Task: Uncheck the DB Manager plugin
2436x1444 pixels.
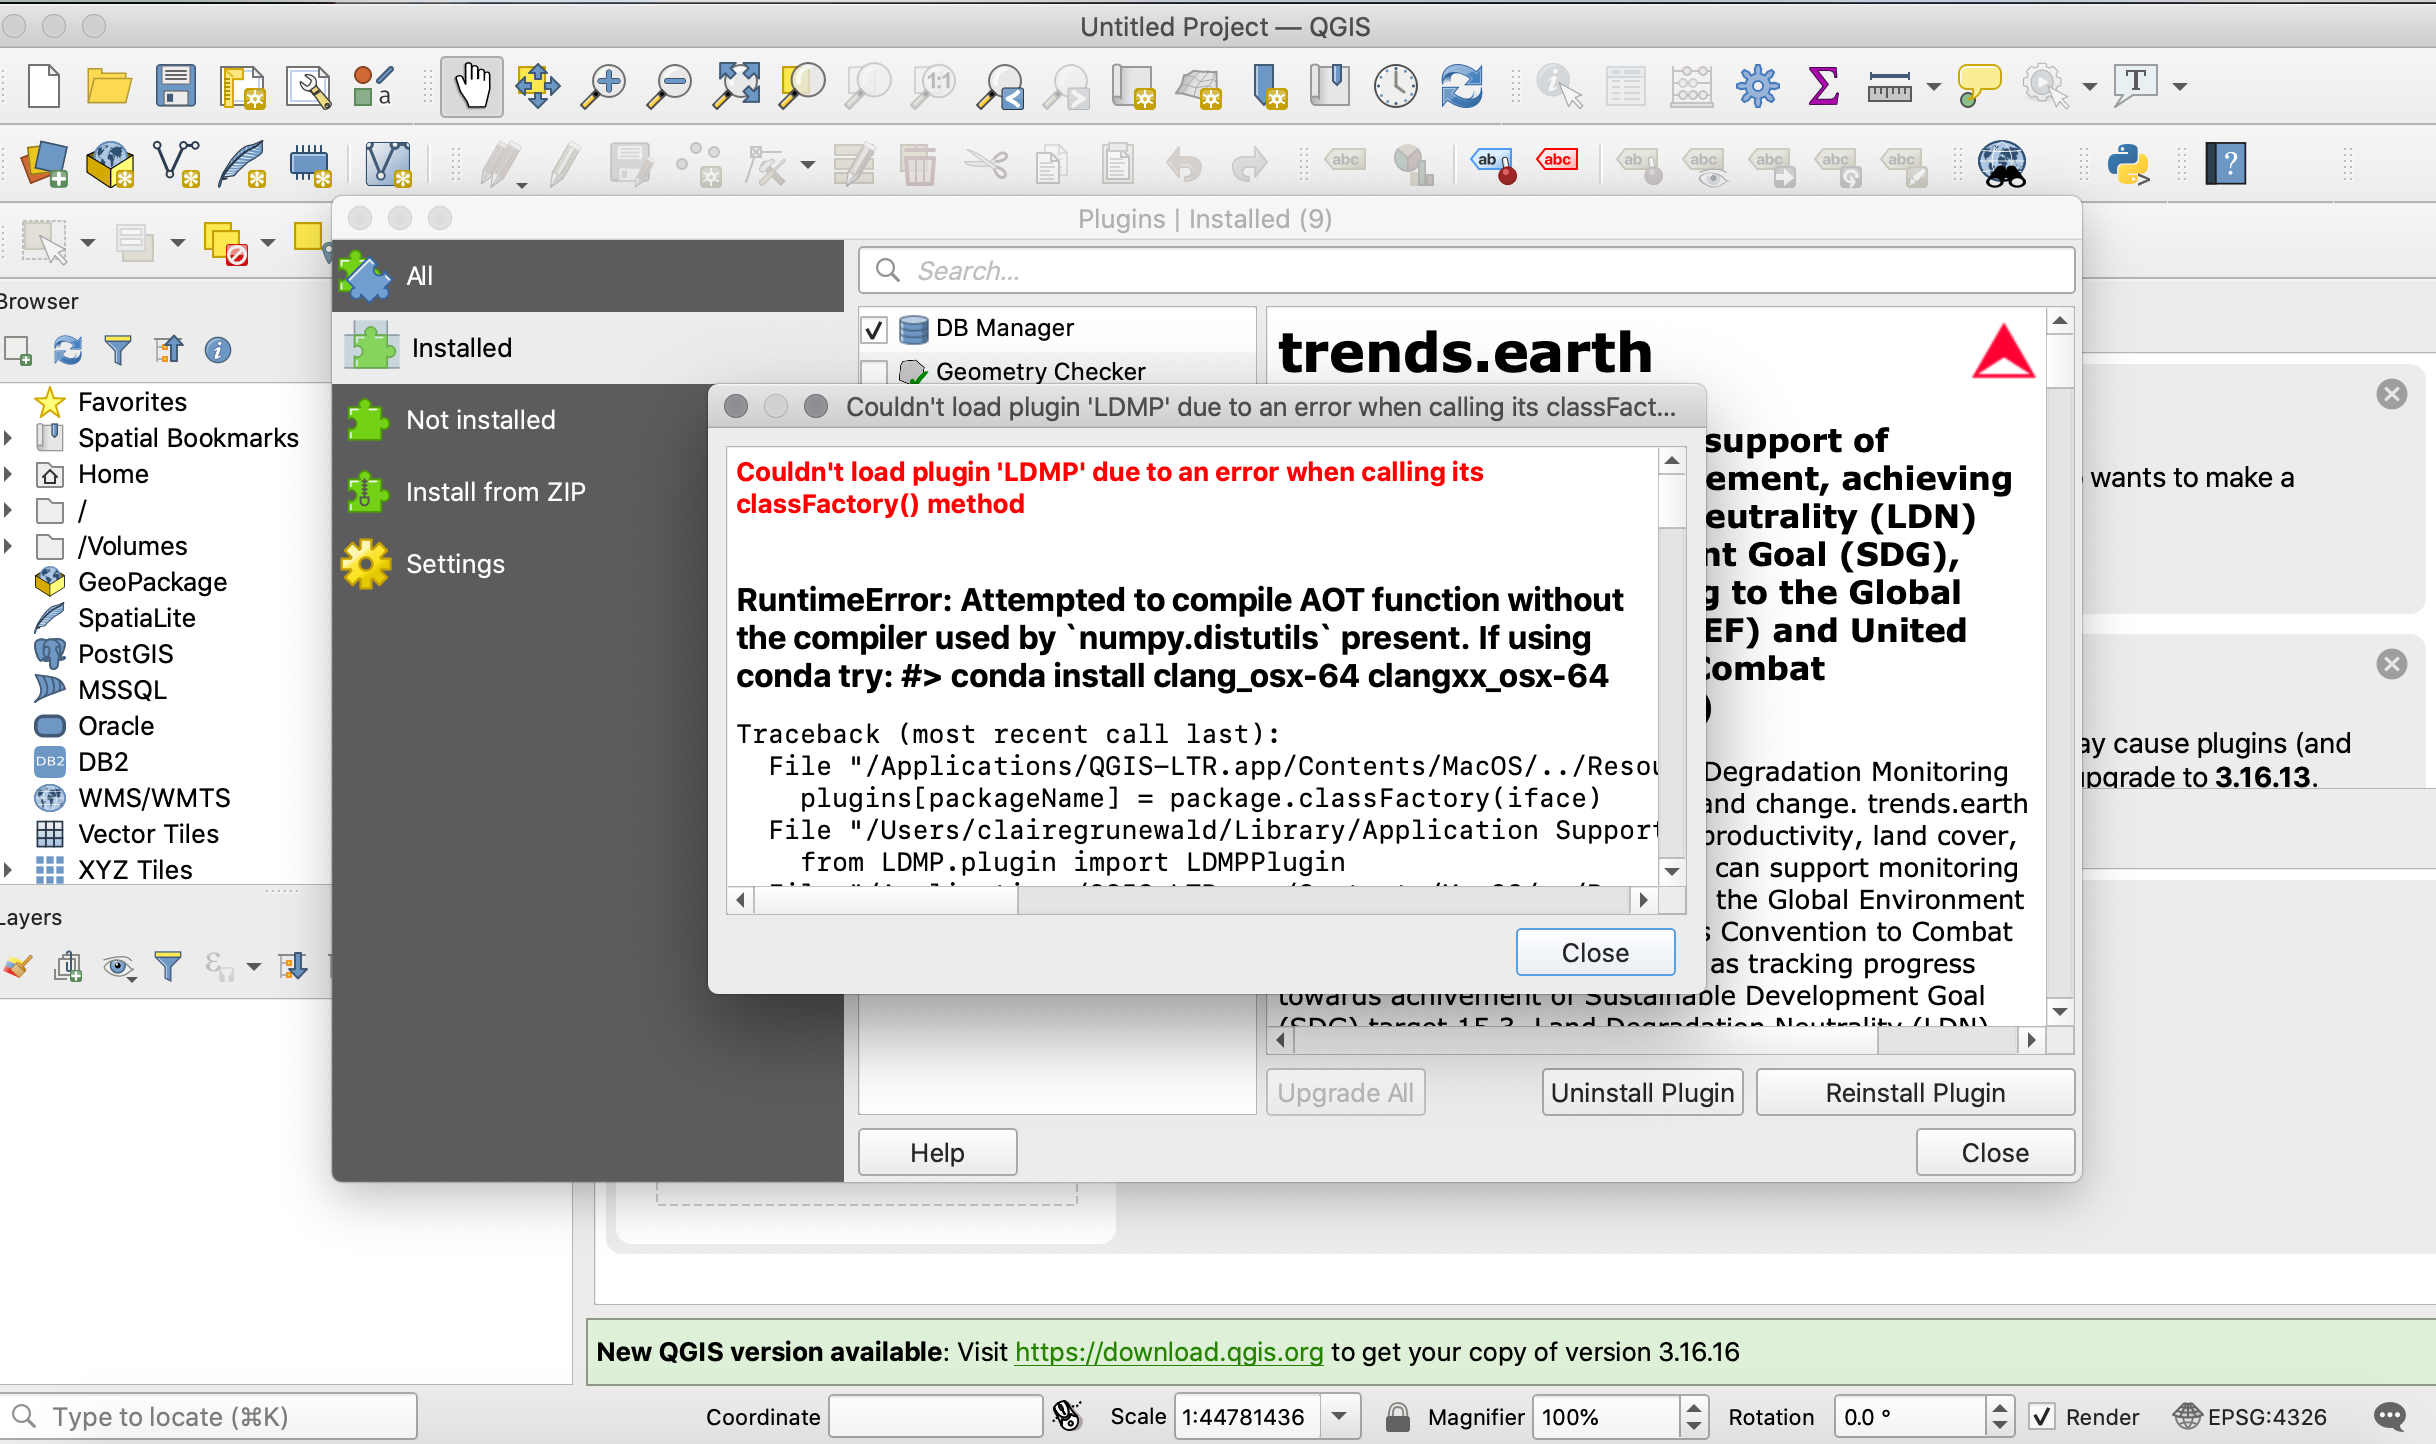Action: [x=873, y=329]
